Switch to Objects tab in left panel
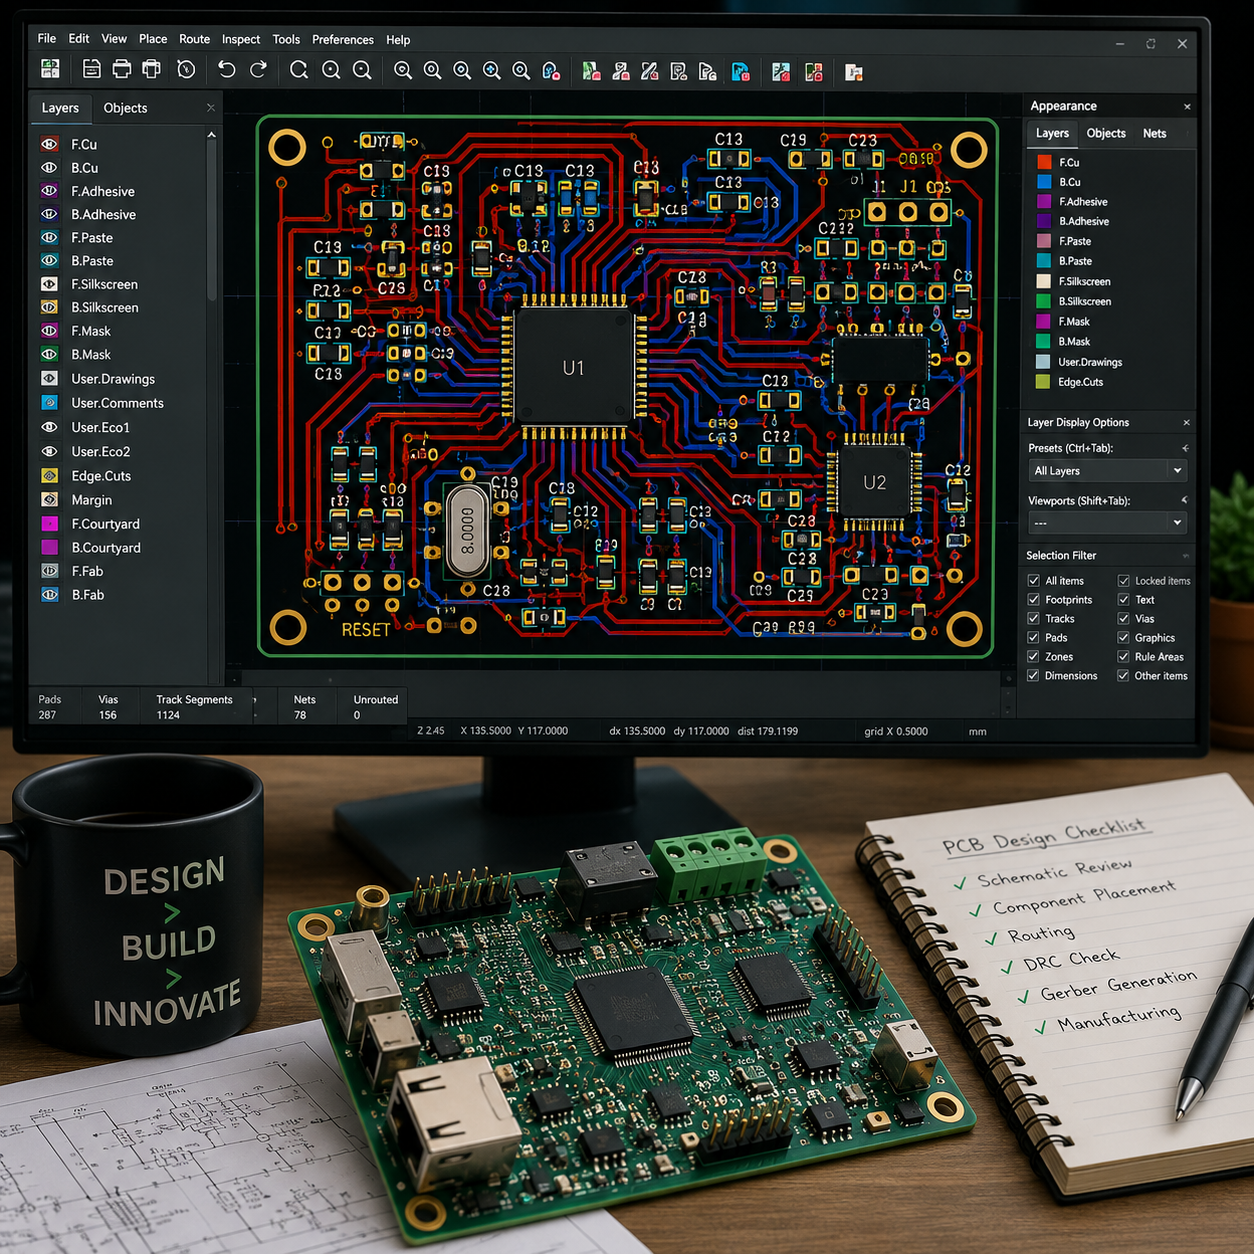1254x1254 pixels. tap(125, 108)
